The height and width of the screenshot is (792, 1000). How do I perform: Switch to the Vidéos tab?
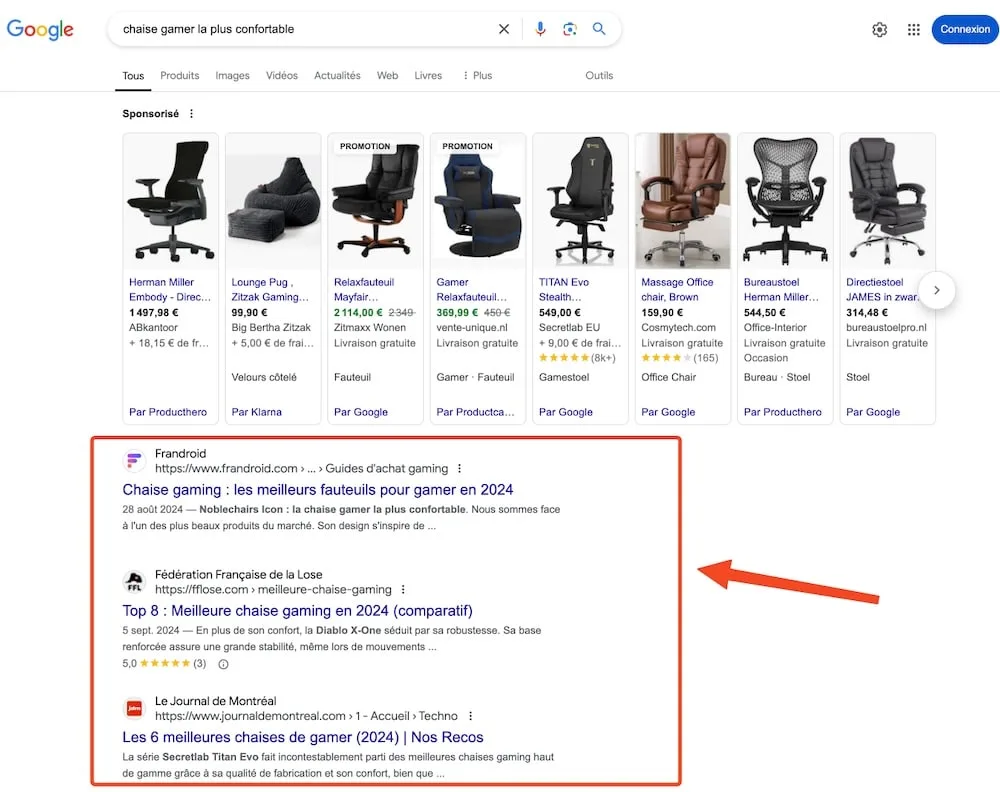click(281, 75)
